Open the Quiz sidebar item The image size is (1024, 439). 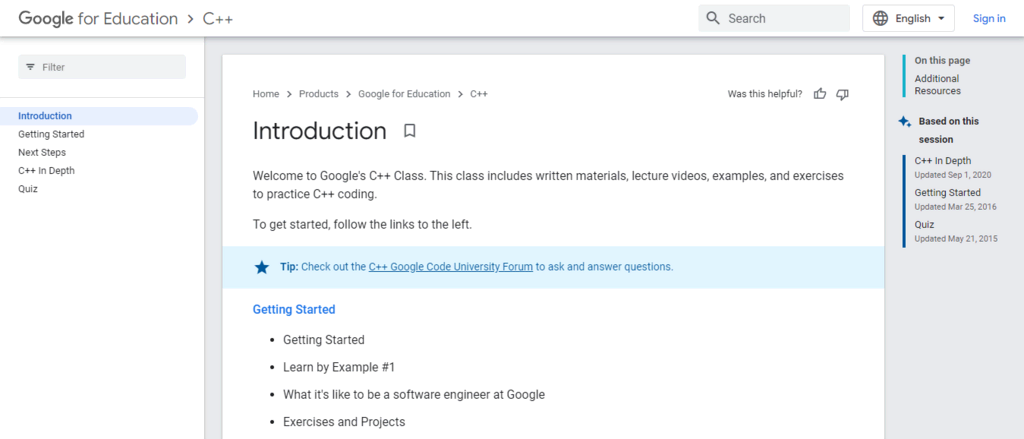(x=28, y=189)
